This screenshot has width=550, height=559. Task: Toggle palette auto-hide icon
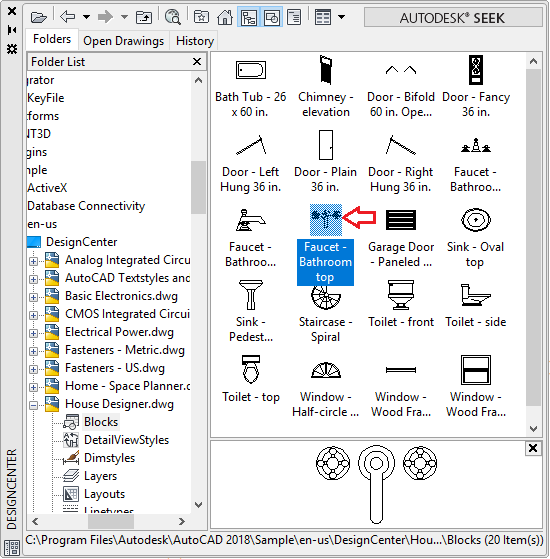pos(12,30)
